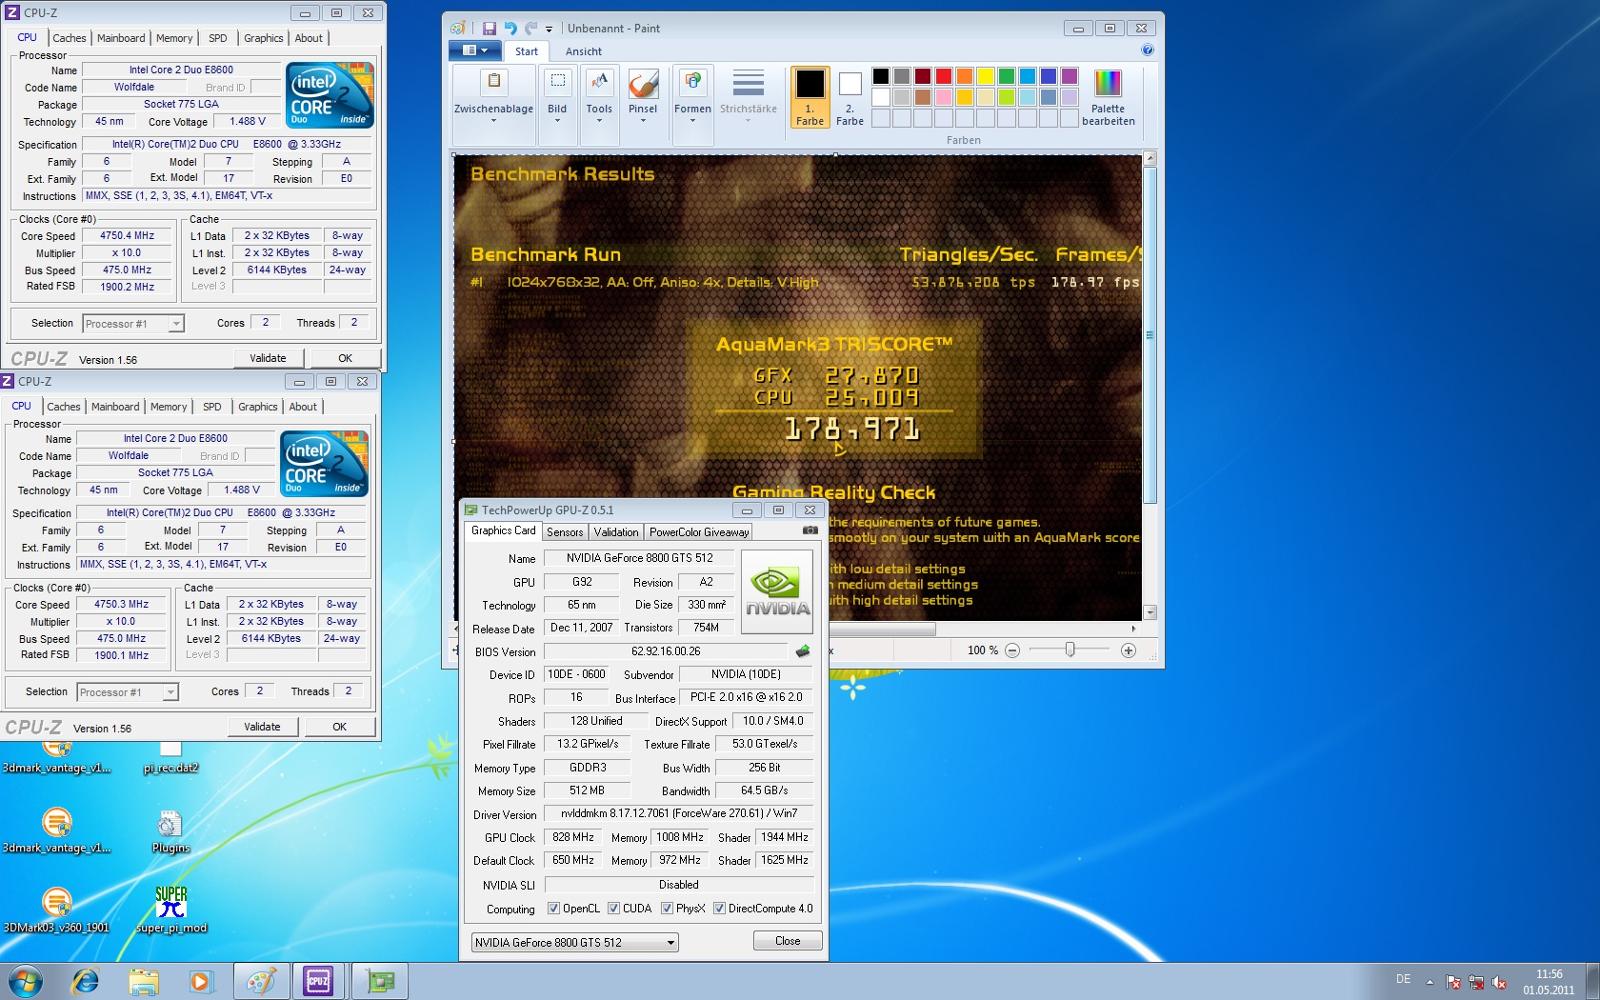Open Paint help with the question mark icon
The image size is (1600, 1000).
(x=1147, y=50)
